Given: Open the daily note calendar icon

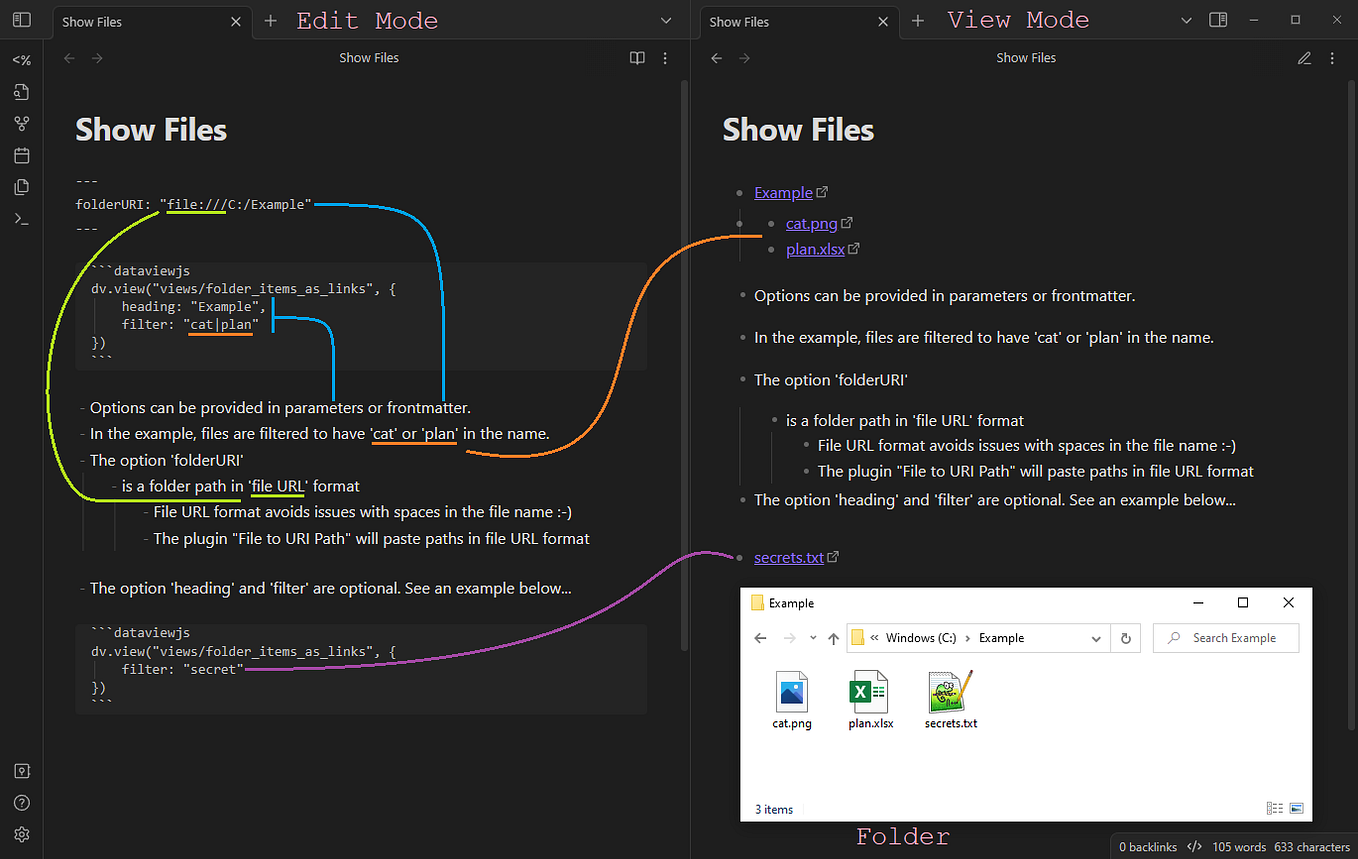Looking at the screenshot, I should point(21,156).
